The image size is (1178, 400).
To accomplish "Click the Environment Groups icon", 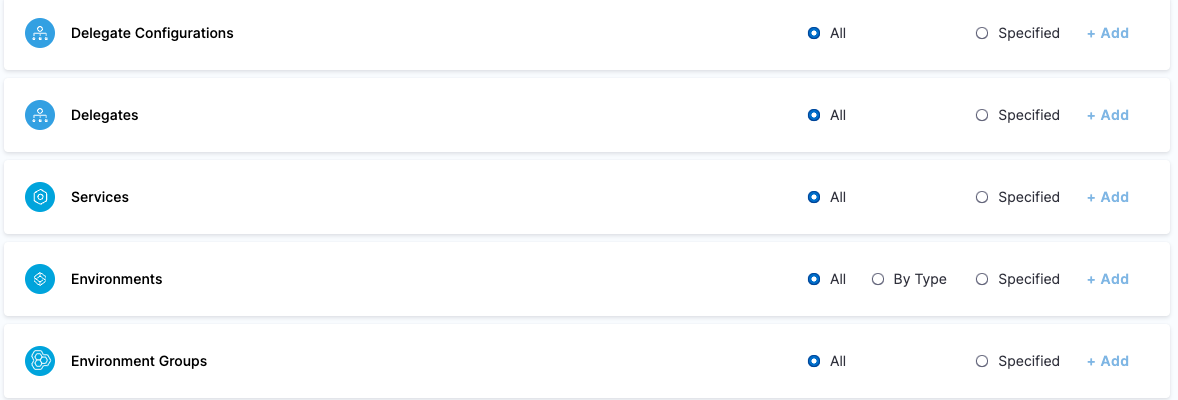I will click(x=40, y=361).
